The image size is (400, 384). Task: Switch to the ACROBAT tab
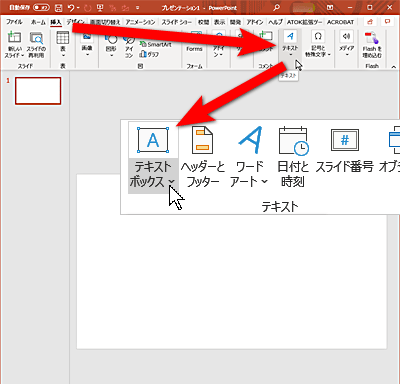[340, 22]
